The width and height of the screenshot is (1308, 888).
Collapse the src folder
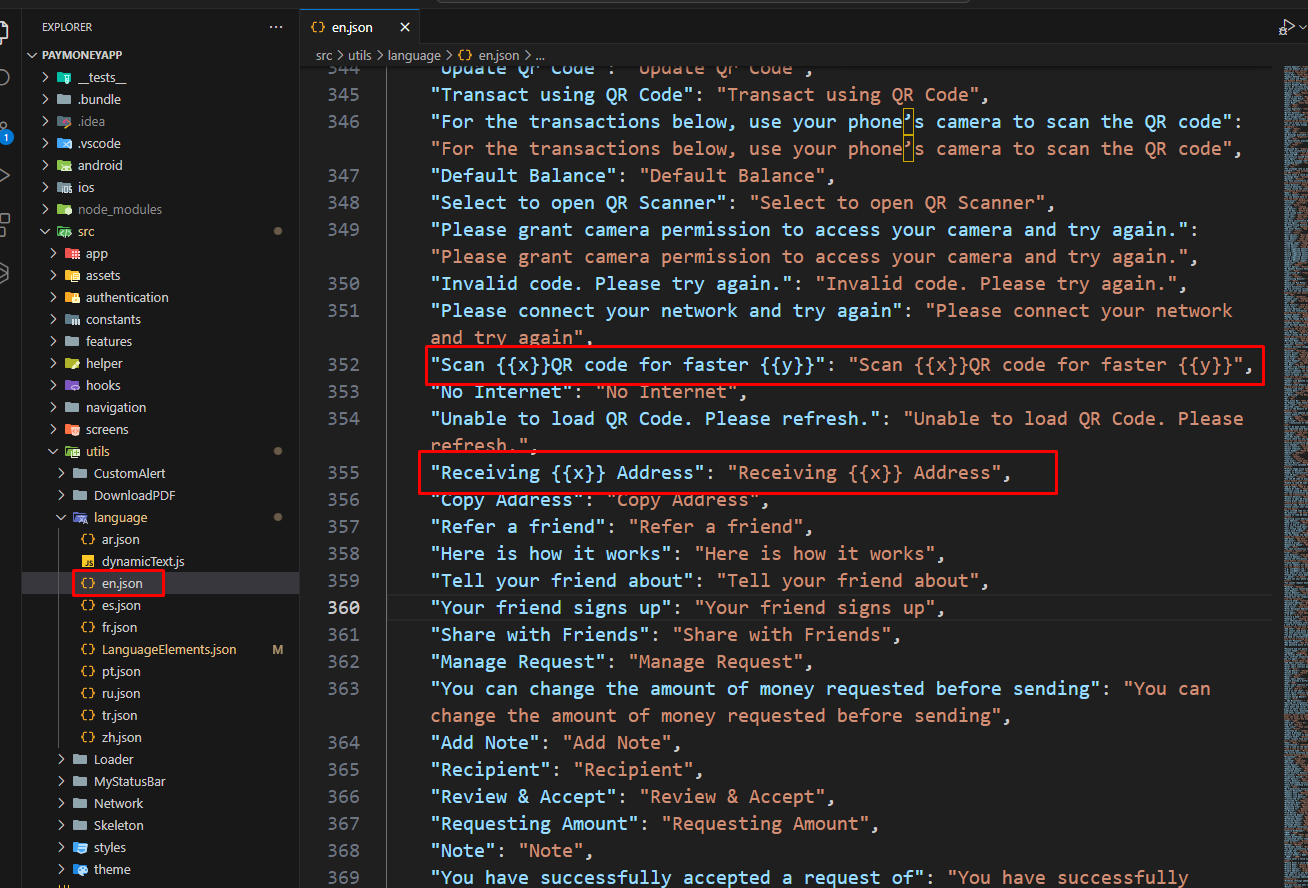click(x=85, y=231)
